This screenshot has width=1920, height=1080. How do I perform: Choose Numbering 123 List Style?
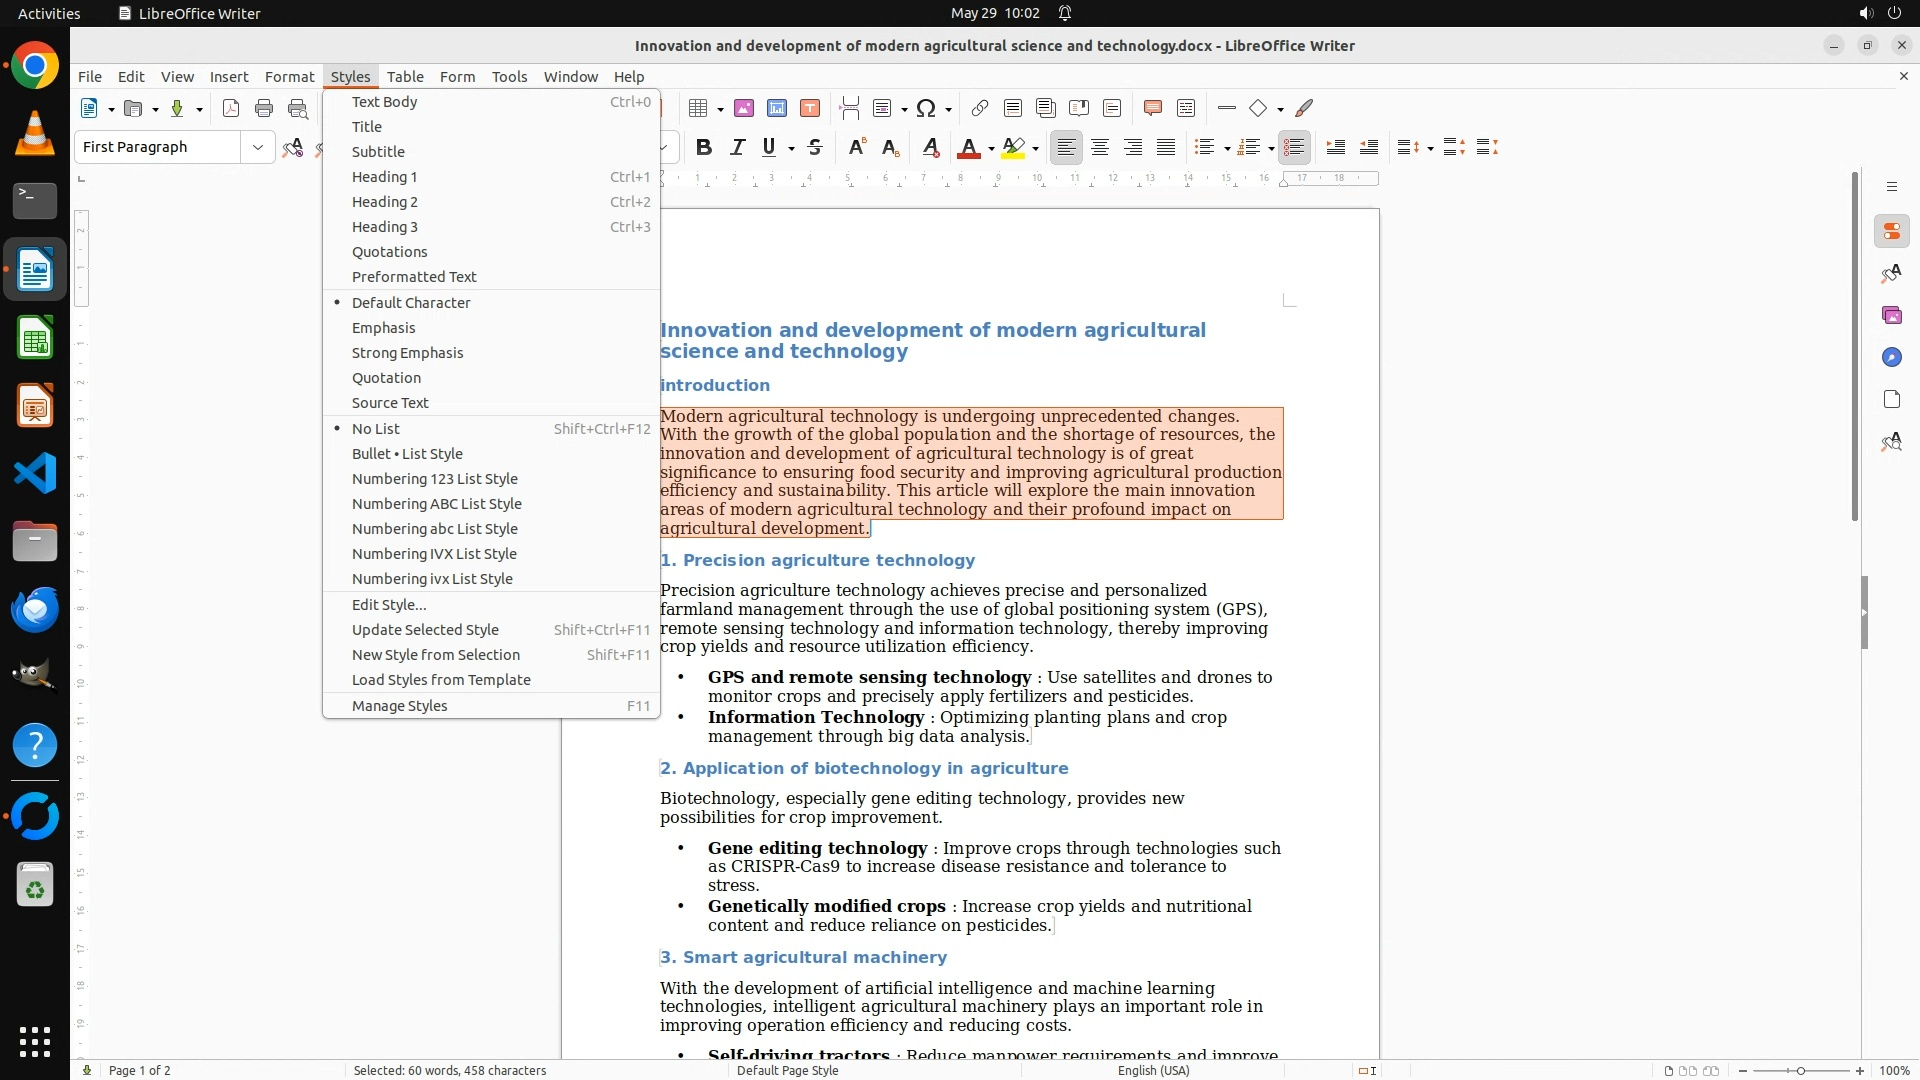[434, 479]
